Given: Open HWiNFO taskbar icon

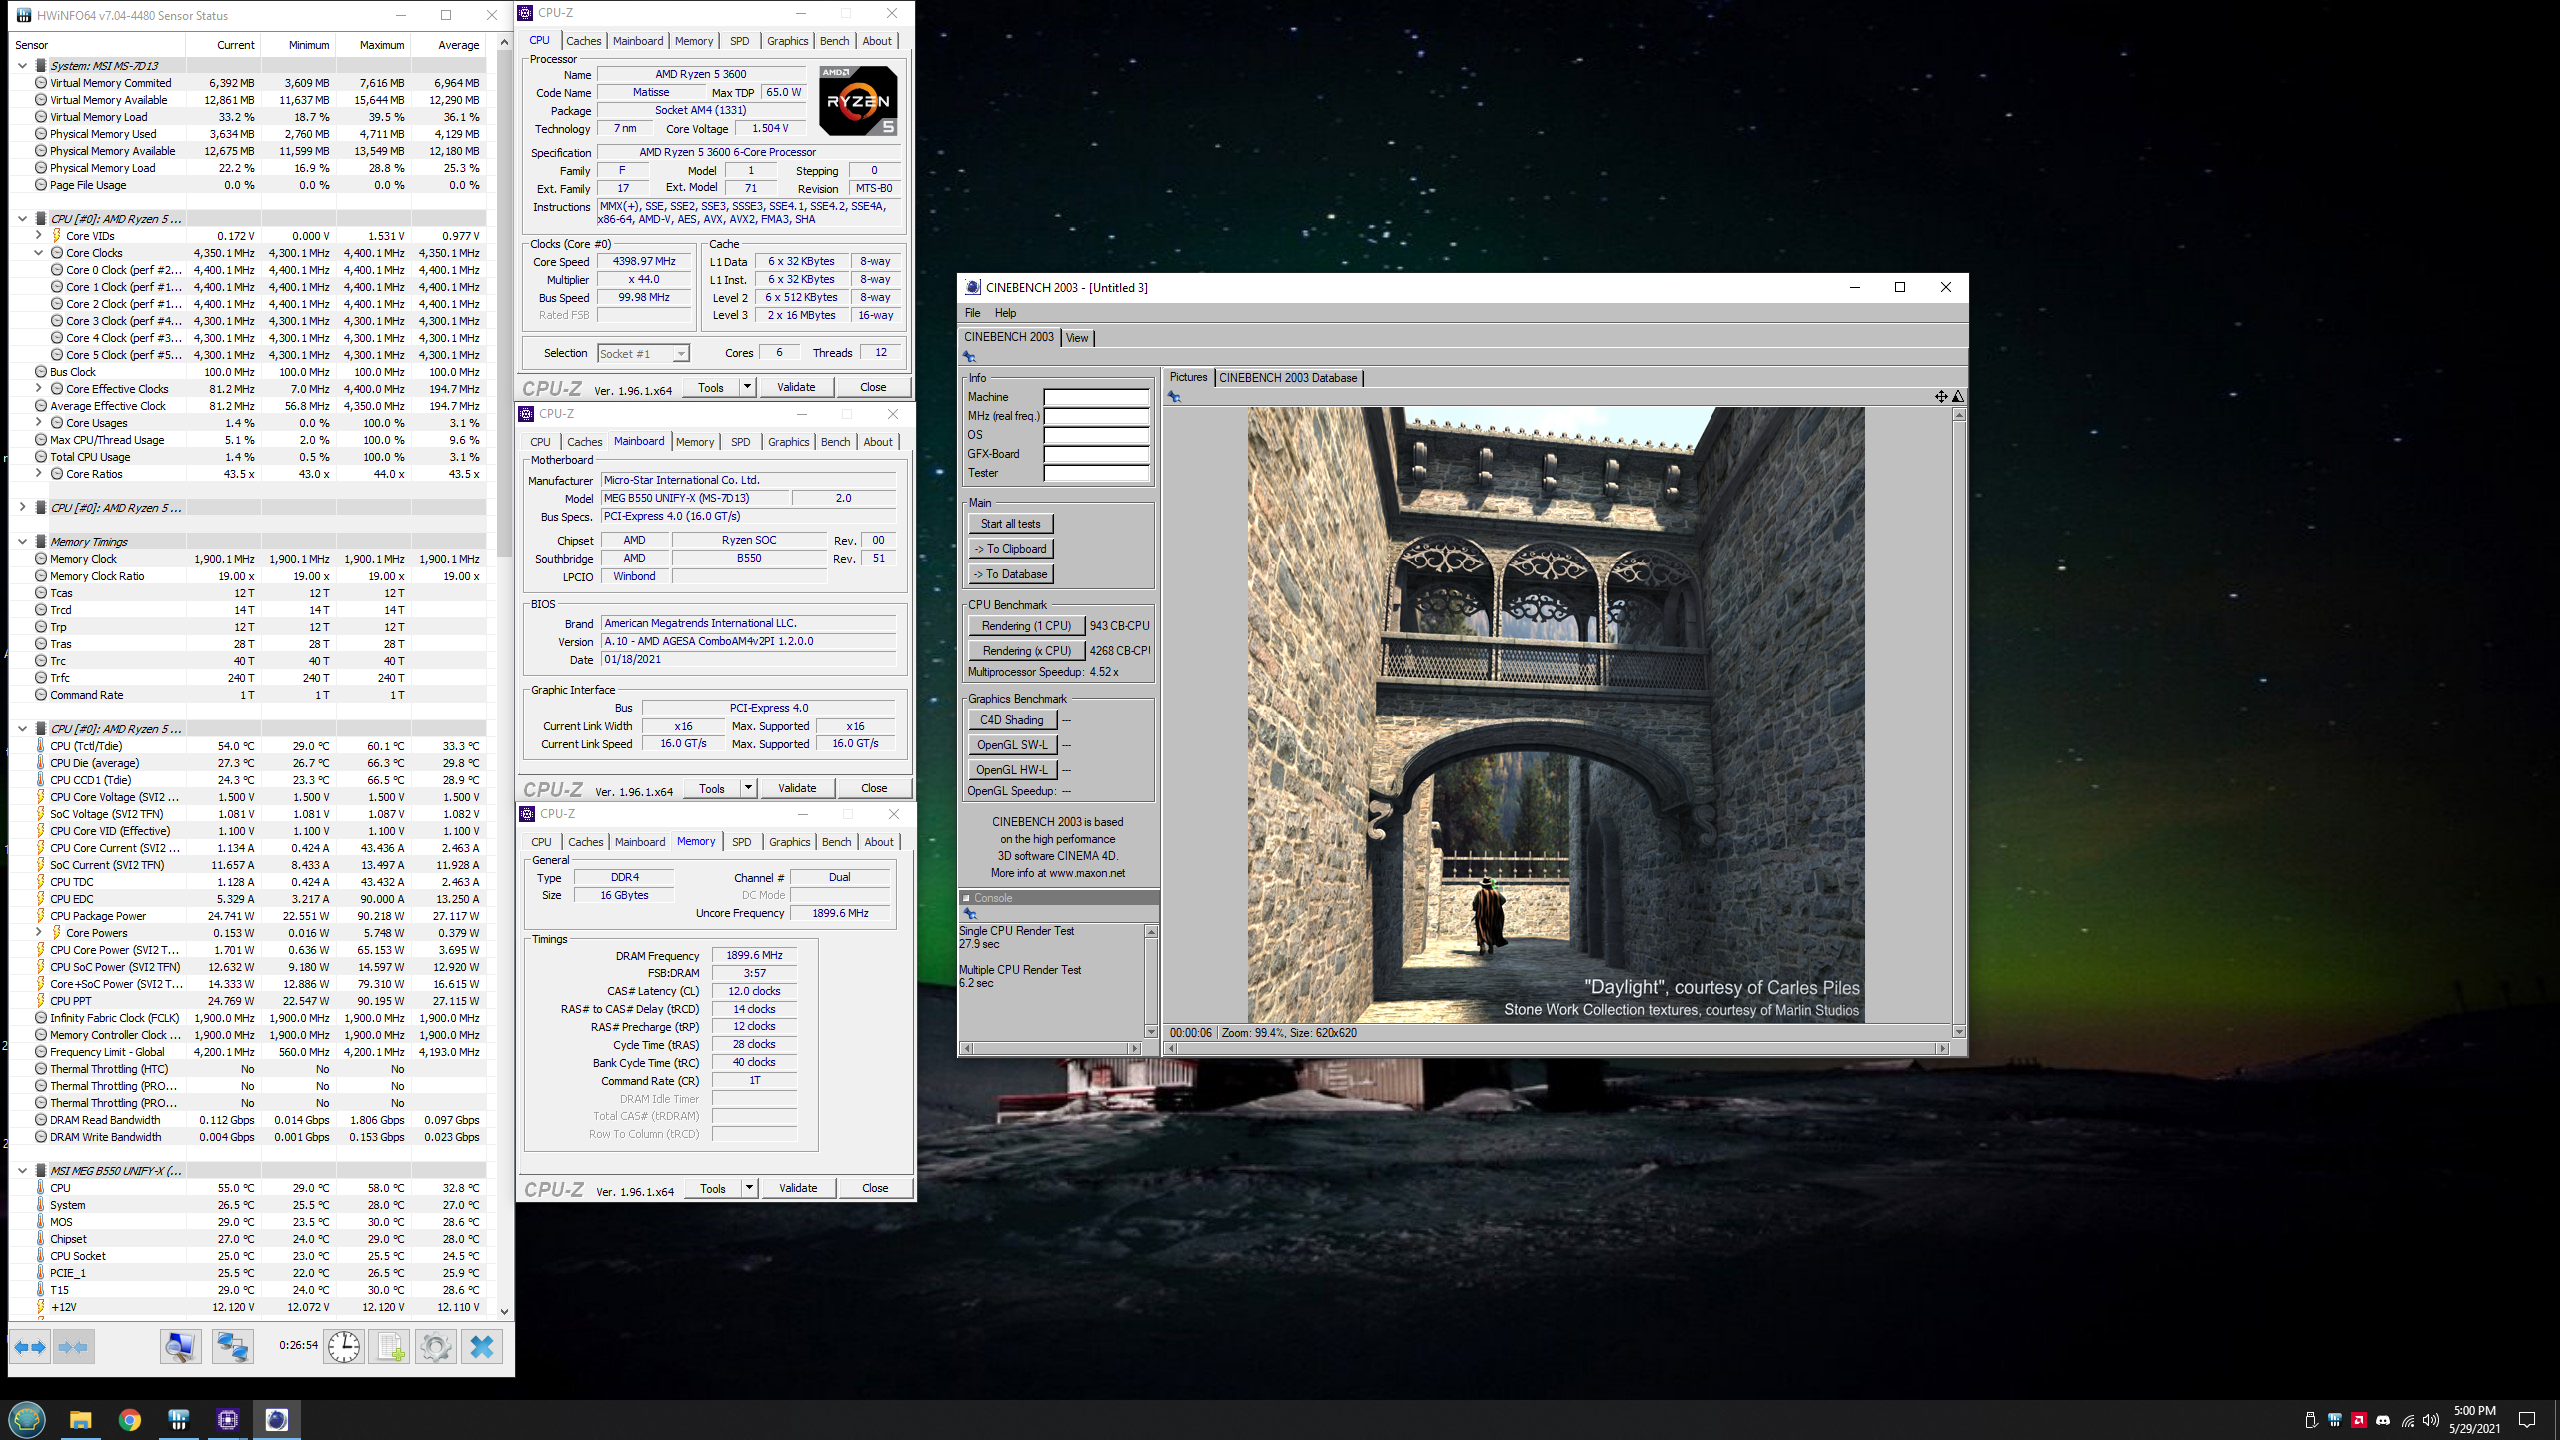Looking at the screenshot, I should point(179,1419).
